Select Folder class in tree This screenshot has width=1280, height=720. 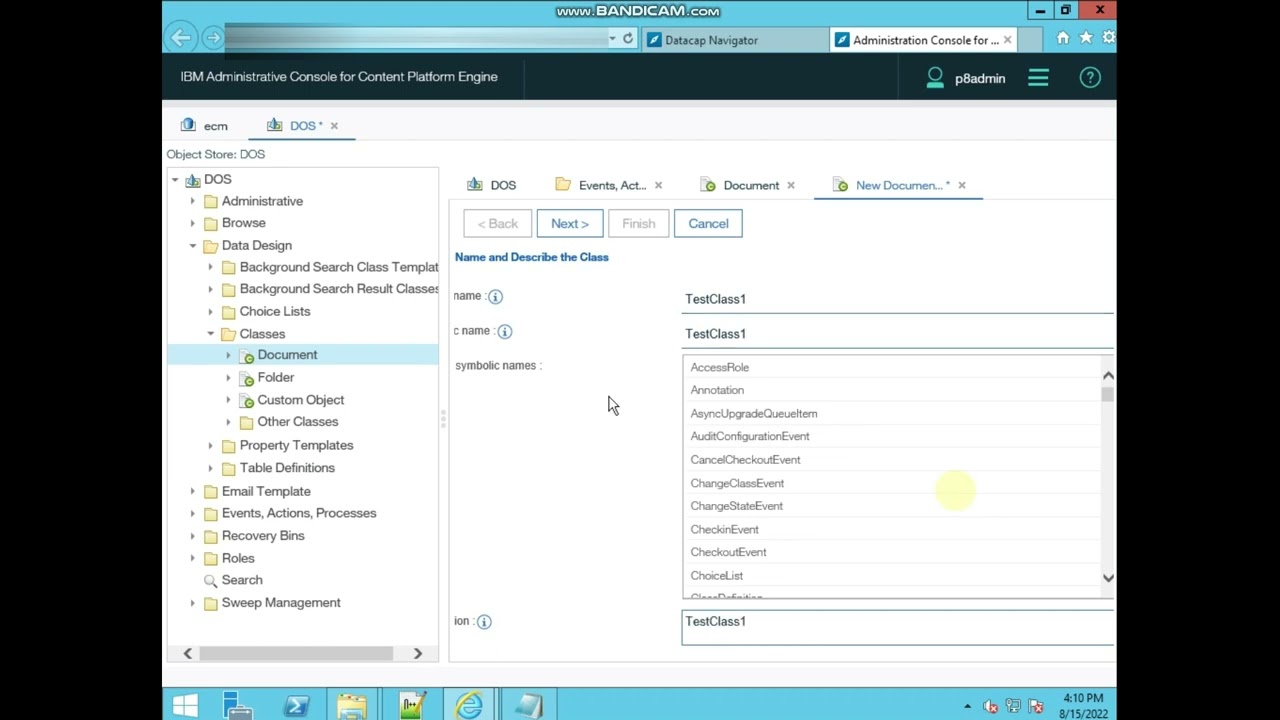[276, 377]
